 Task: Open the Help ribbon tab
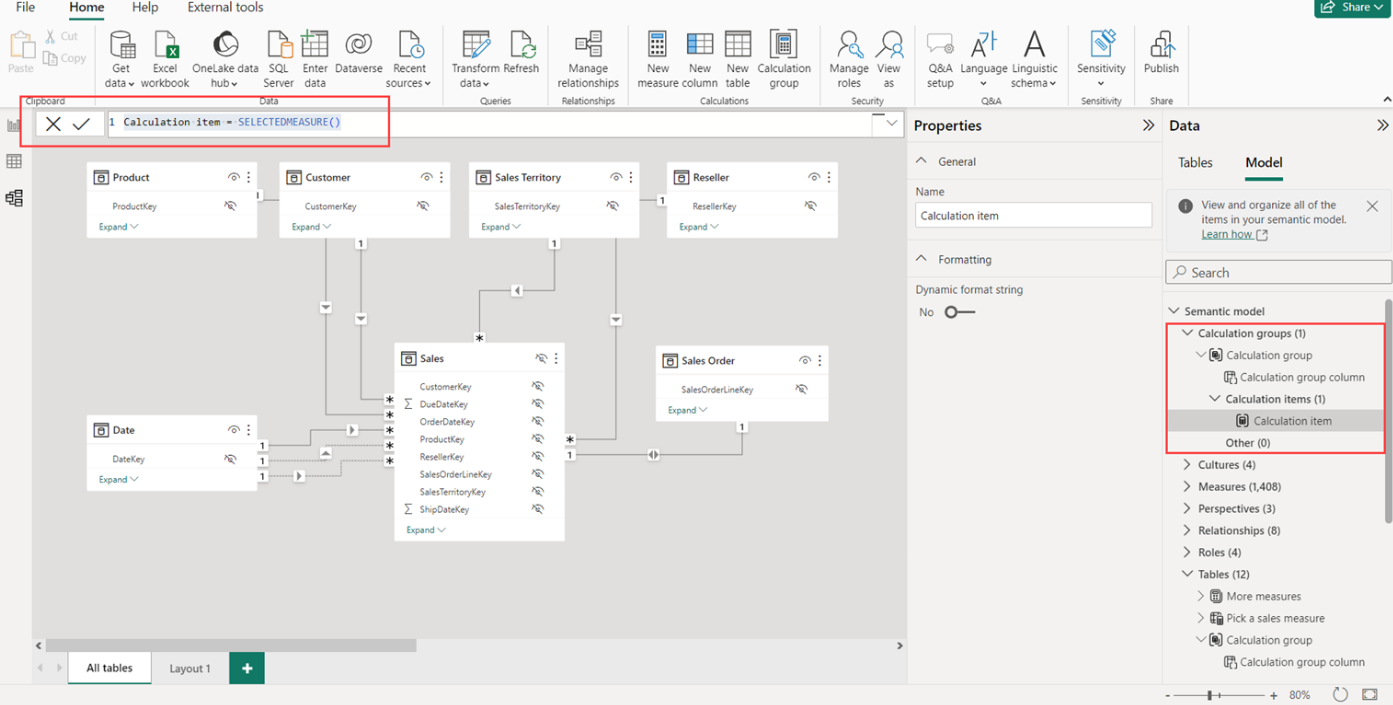coord(145,8)
